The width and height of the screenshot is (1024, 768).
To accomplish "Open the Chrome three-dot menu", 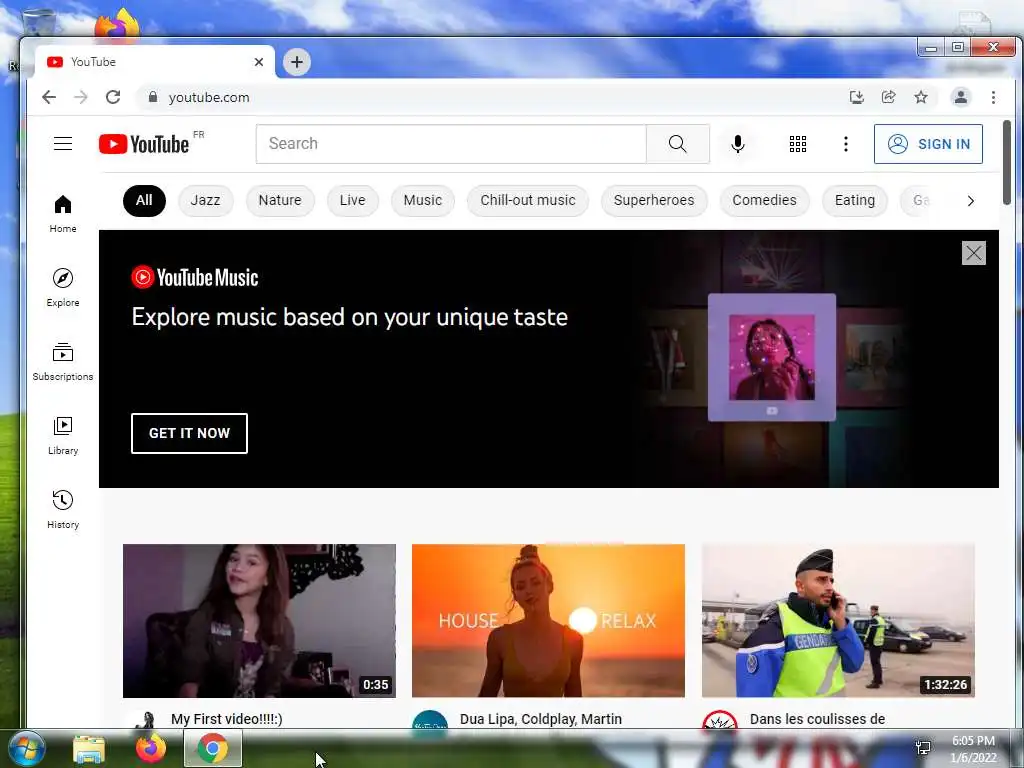I will [x=993, y=97].
